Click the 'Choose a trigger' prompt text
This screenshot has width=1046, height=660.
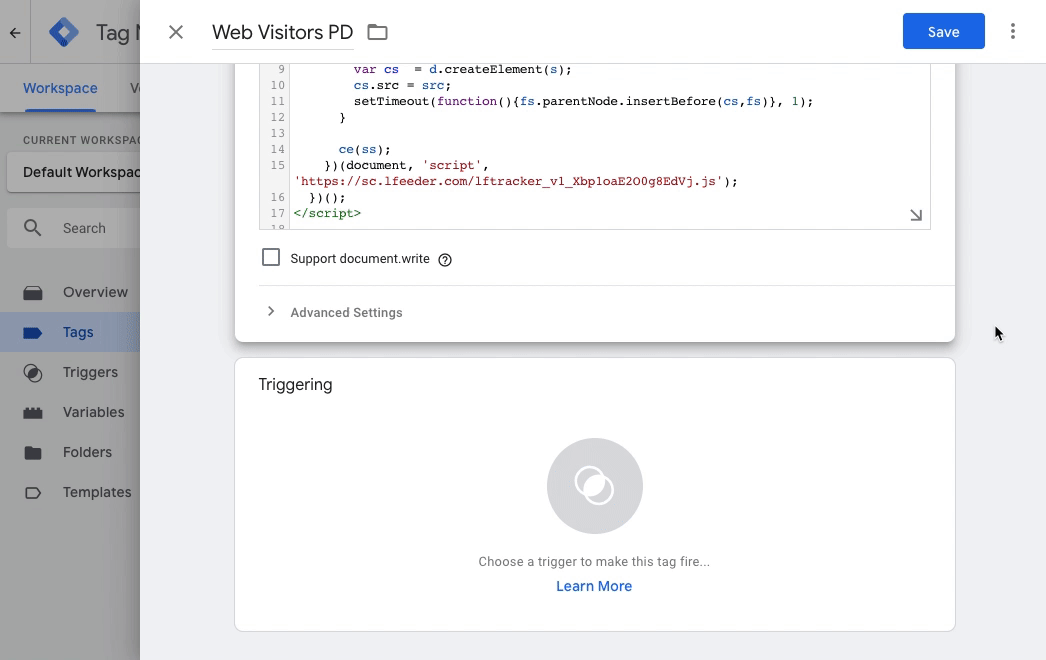(594, 562)
